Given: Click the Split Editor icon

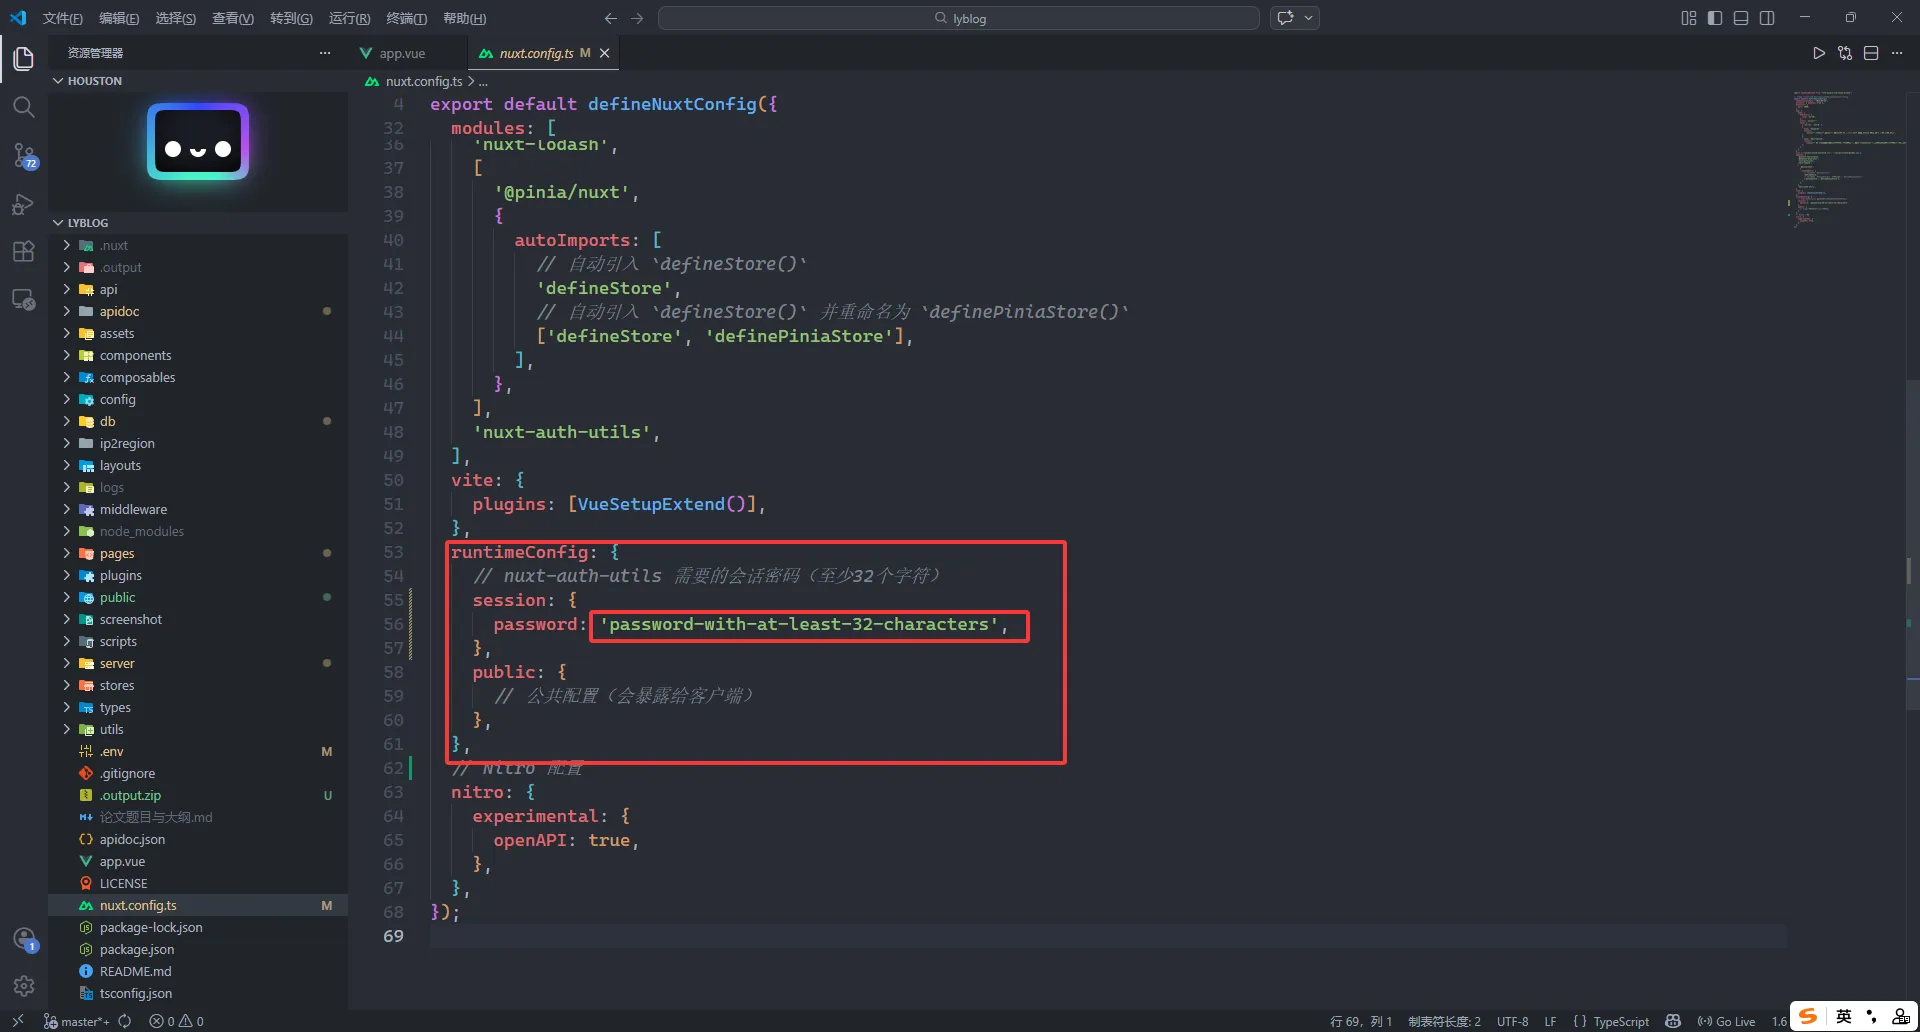Looking at the screenshot, I should 1871,53.
